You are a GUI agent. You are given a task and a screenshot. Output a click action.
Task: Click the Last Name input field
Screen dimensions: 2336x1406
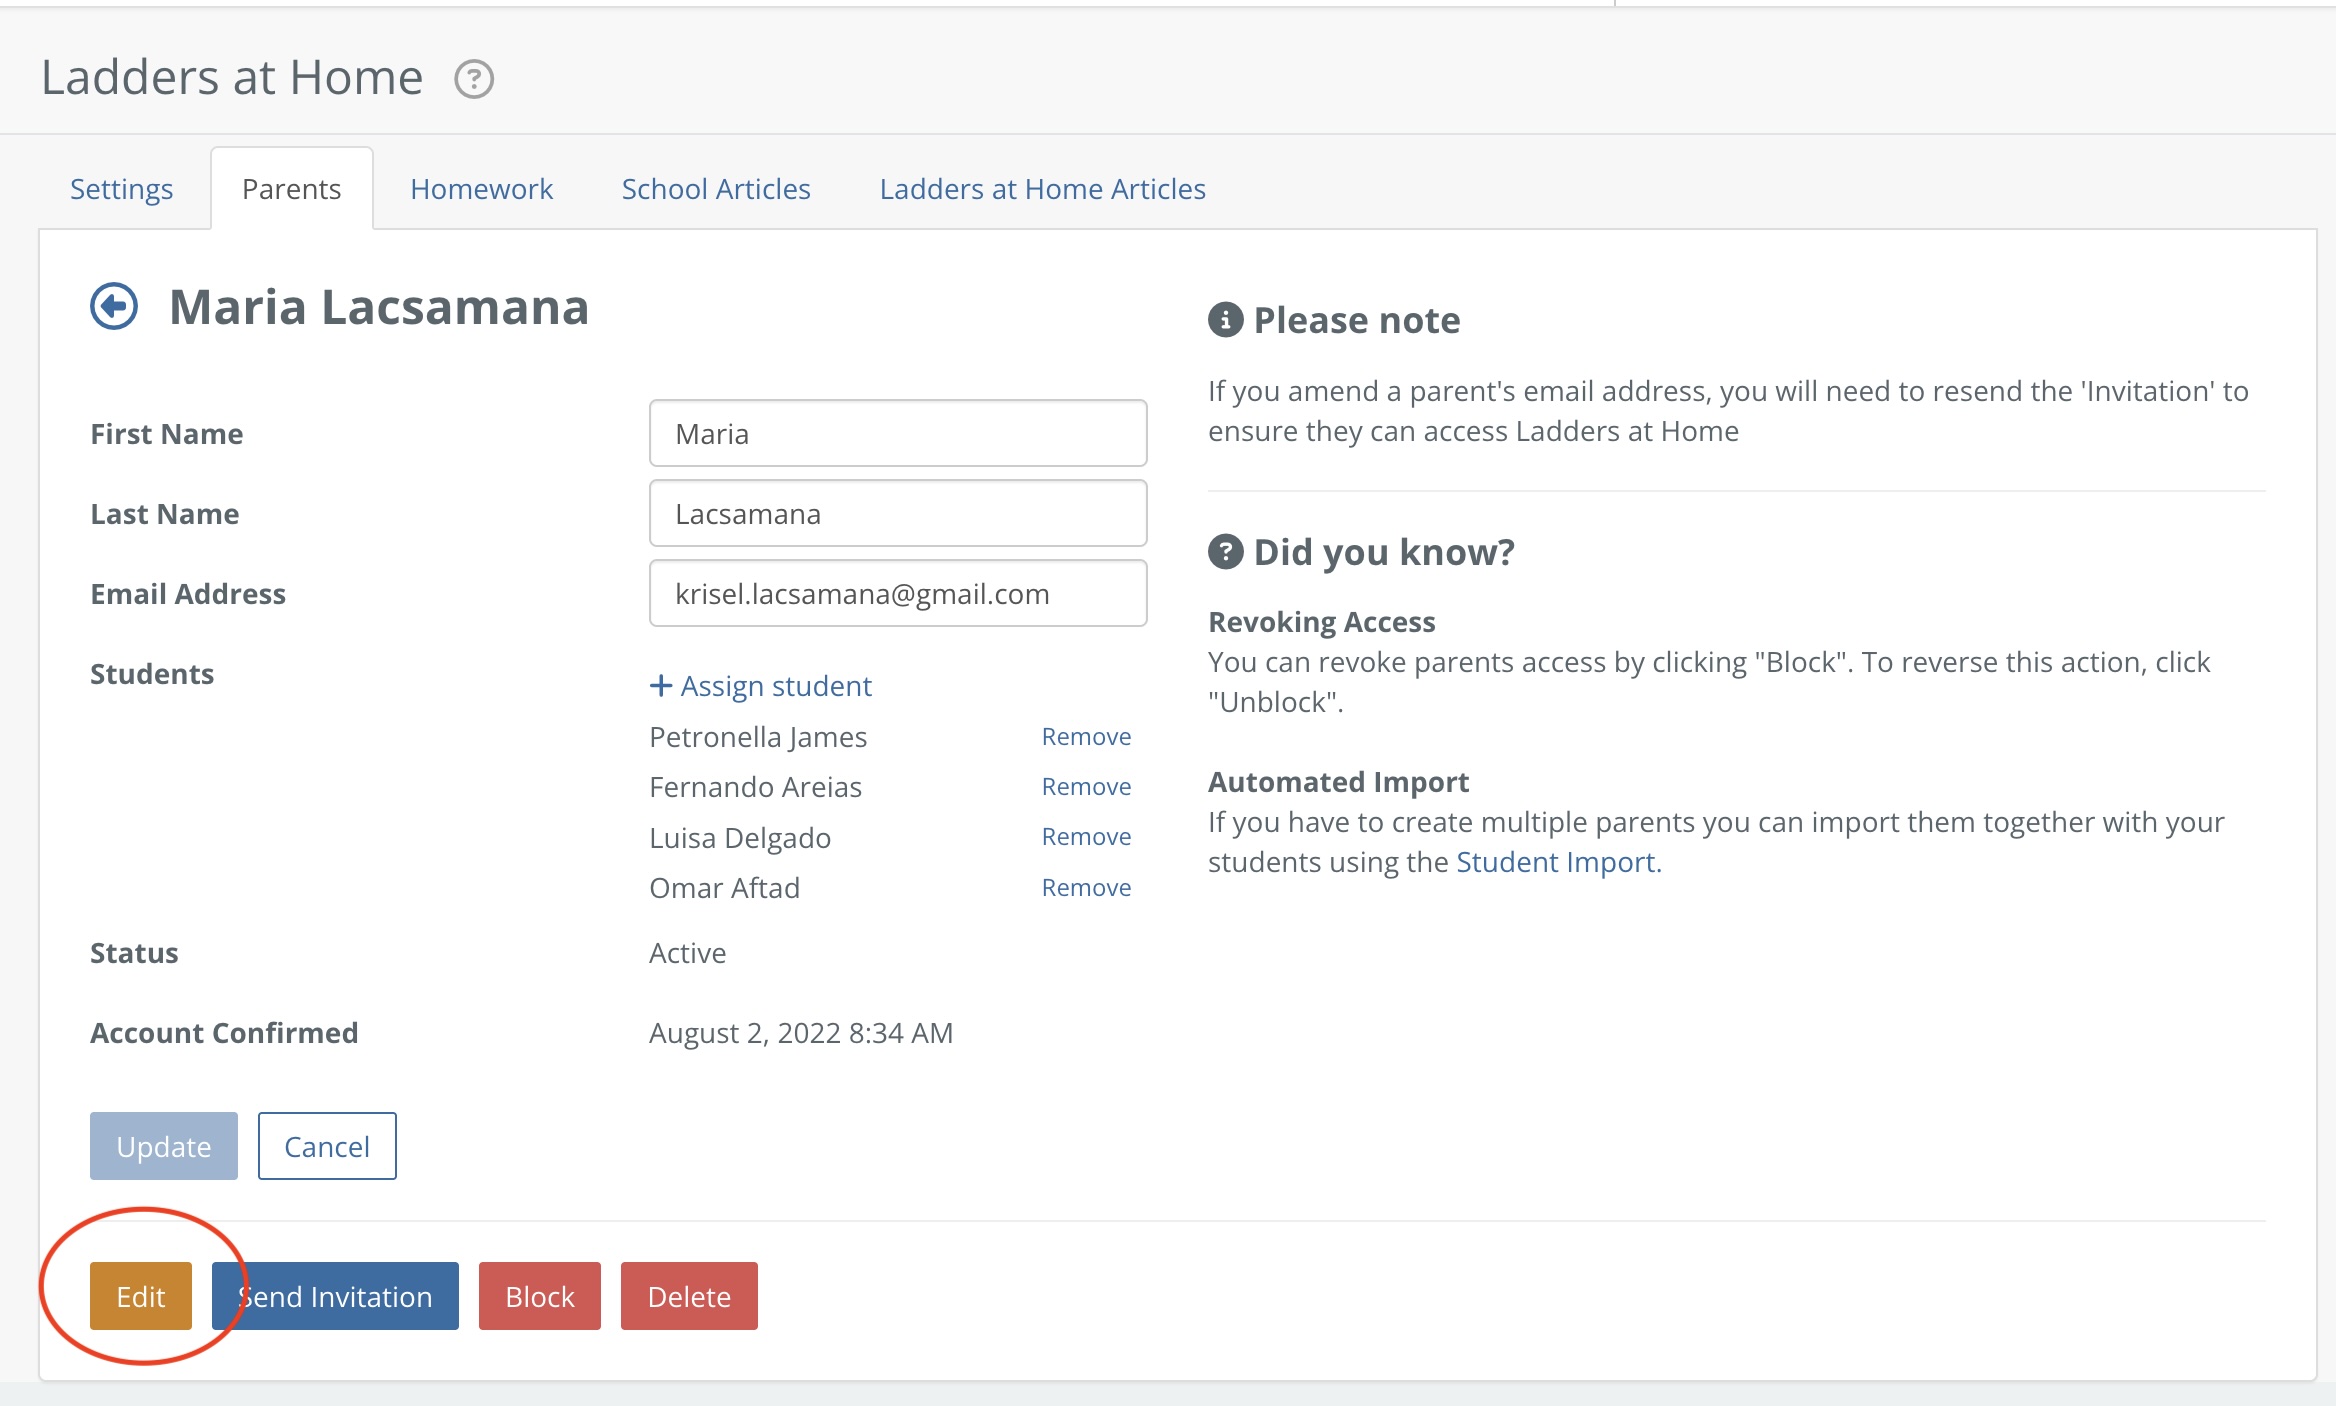(897, 514)
